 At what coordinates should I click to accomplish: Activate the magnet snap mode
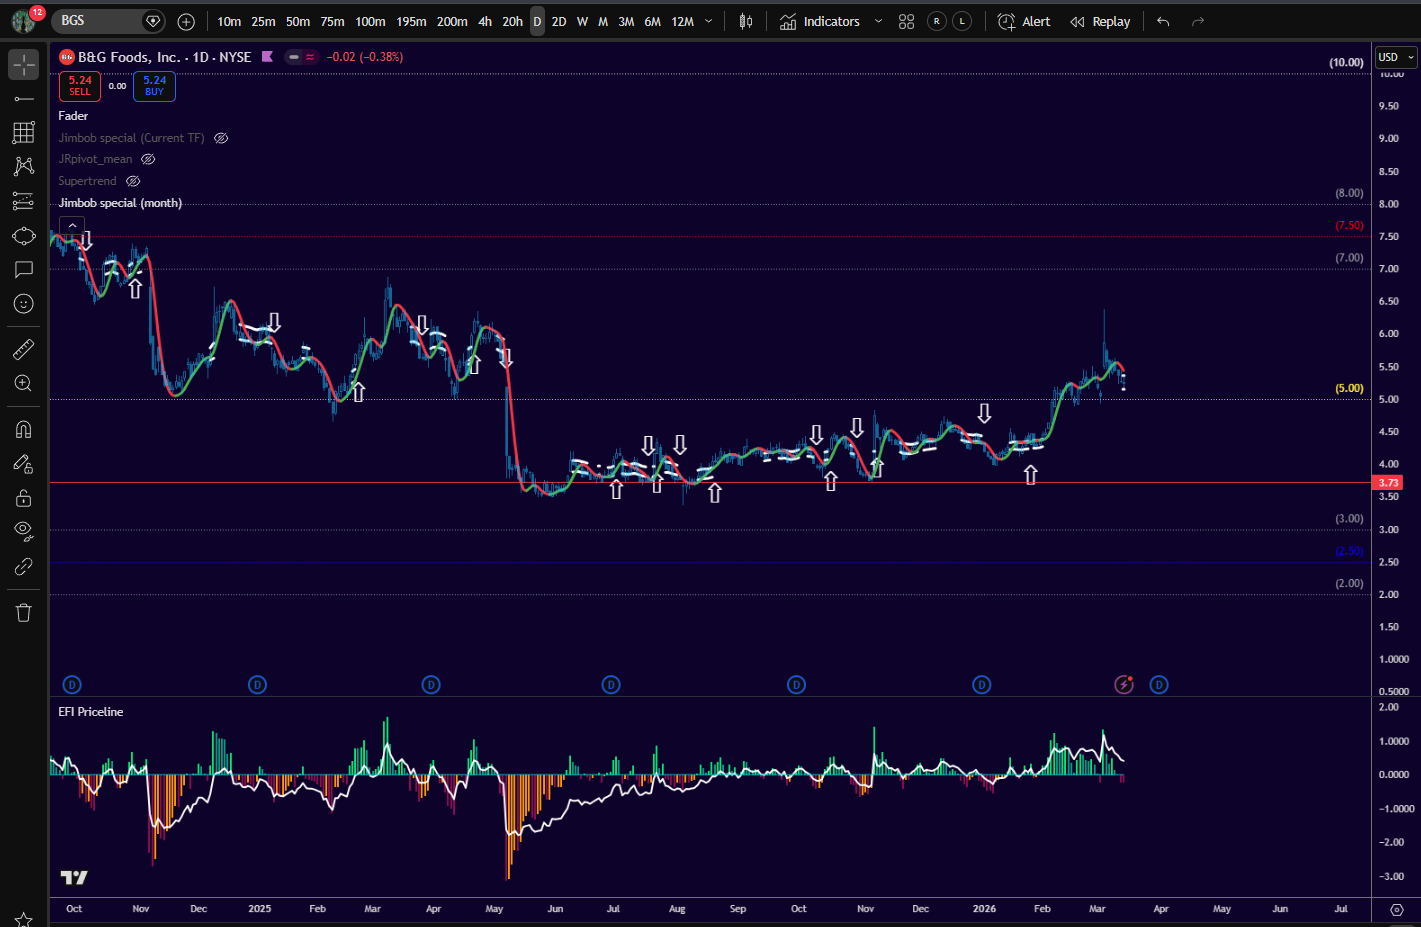click(x=23, y=430)
